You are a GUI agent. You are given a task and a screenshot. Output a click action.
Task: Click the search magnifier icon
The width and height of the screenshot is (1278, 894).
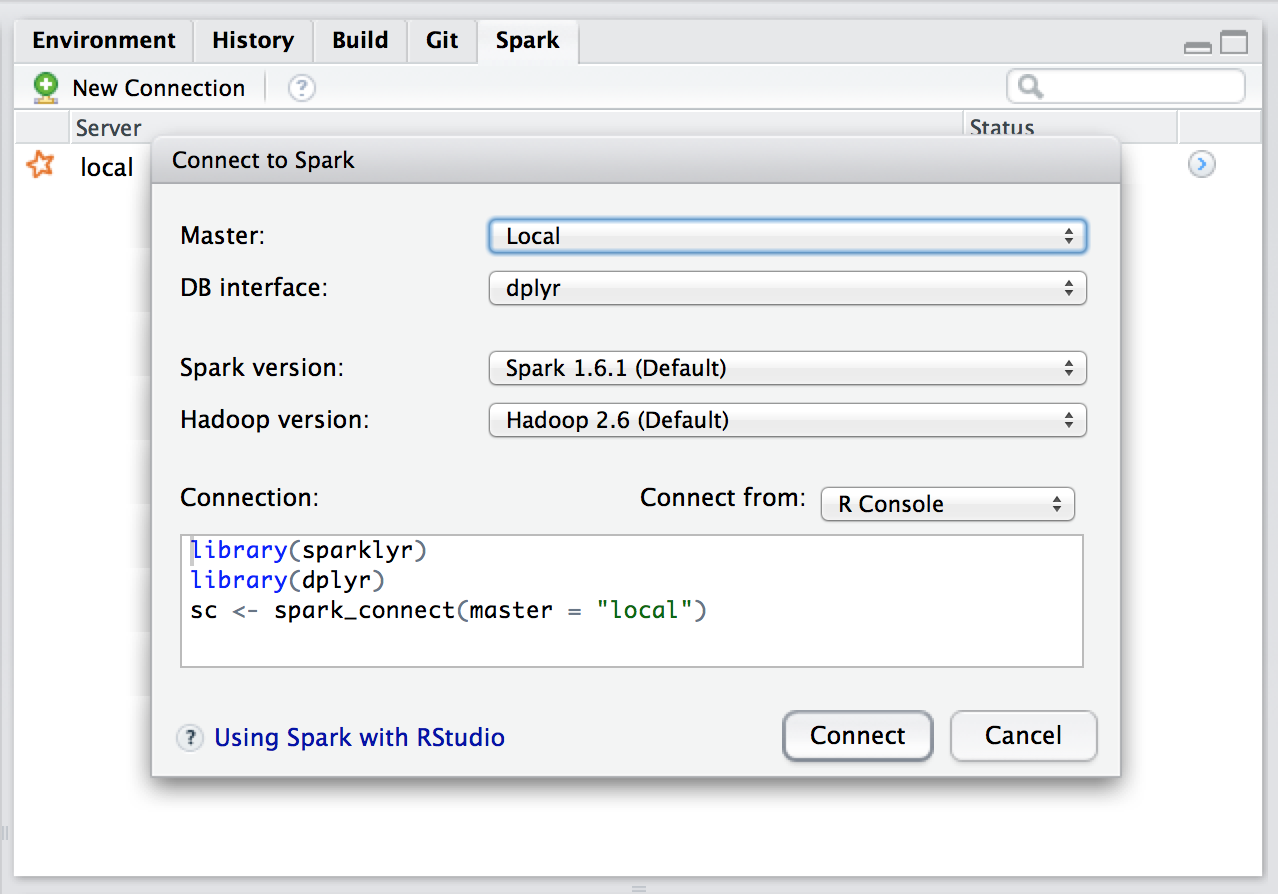[x=1031, y=88]
